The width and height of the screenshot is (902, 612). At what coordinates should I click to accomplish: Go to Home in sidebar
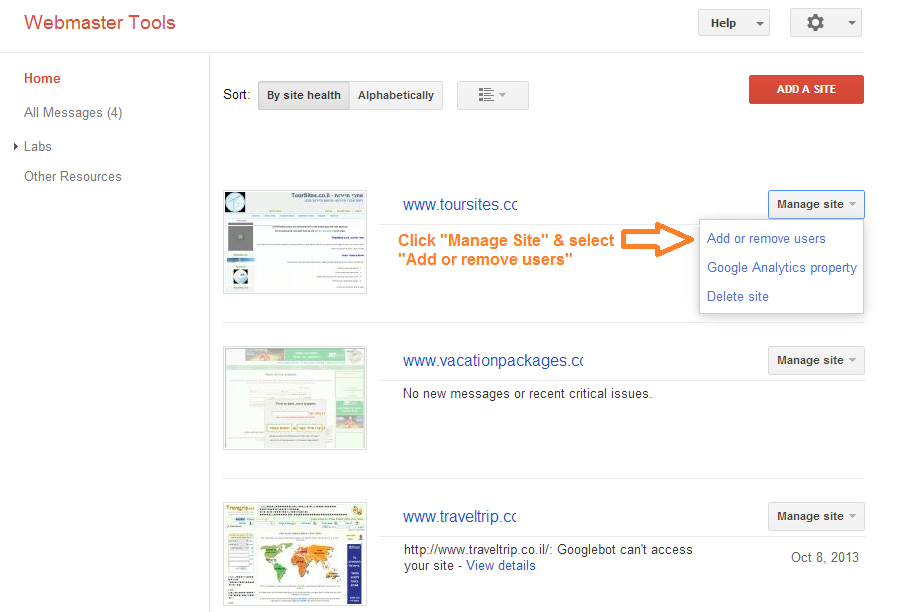pyautogui.click(x=42, y=78)
